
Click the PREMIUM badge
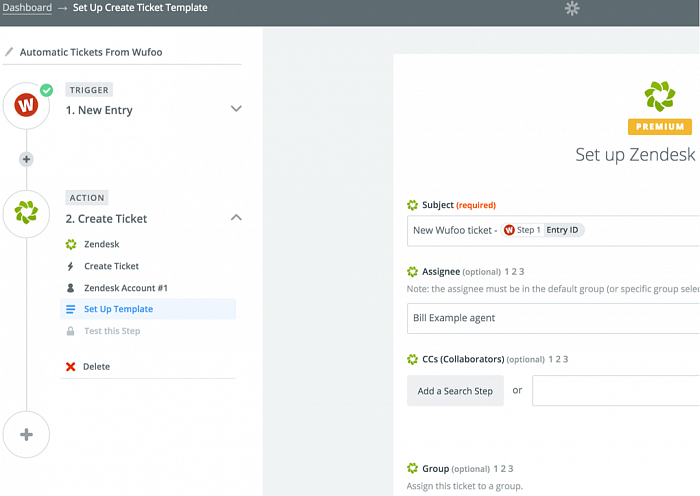pyautogui.click(x=660, y=127)
